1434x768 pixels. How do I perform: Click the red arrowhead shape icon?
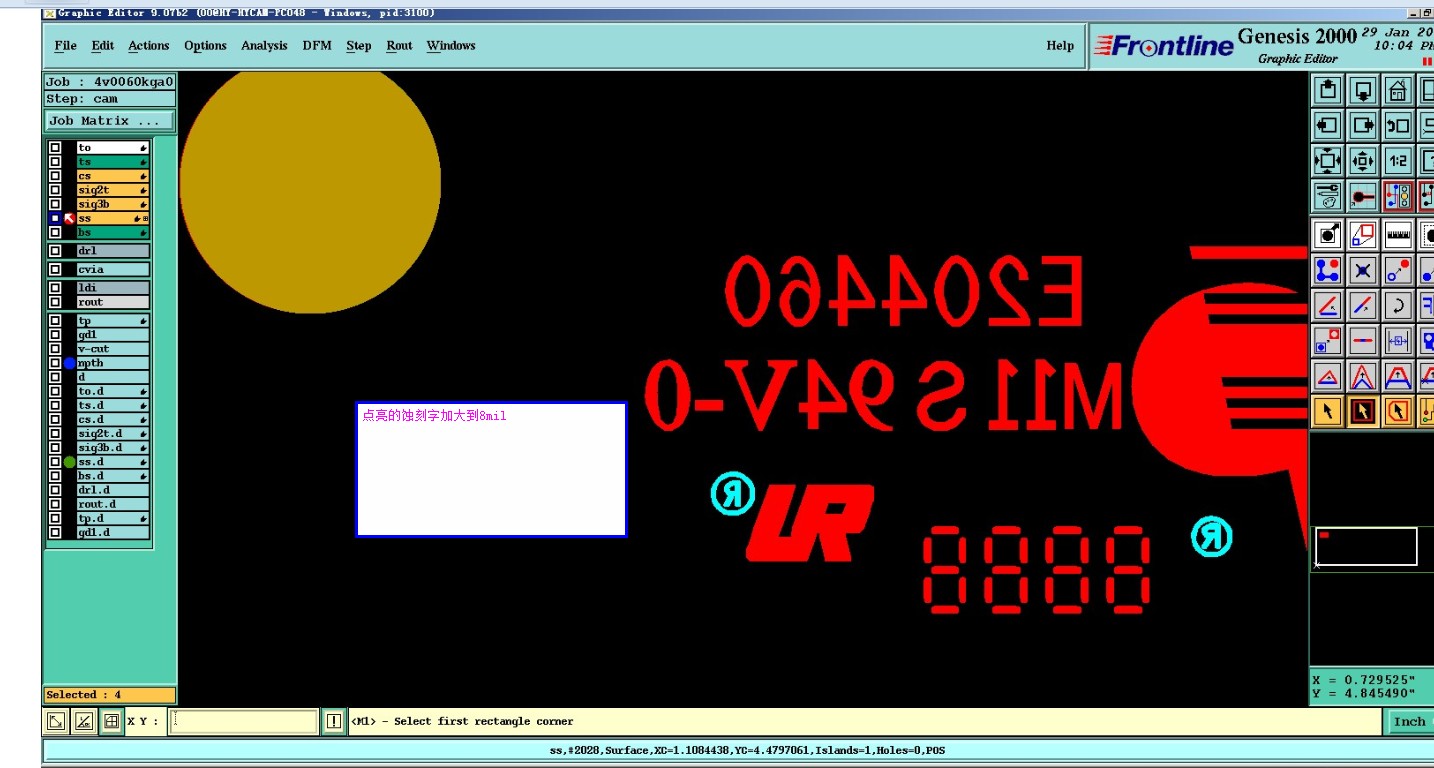coord(1363,376)
